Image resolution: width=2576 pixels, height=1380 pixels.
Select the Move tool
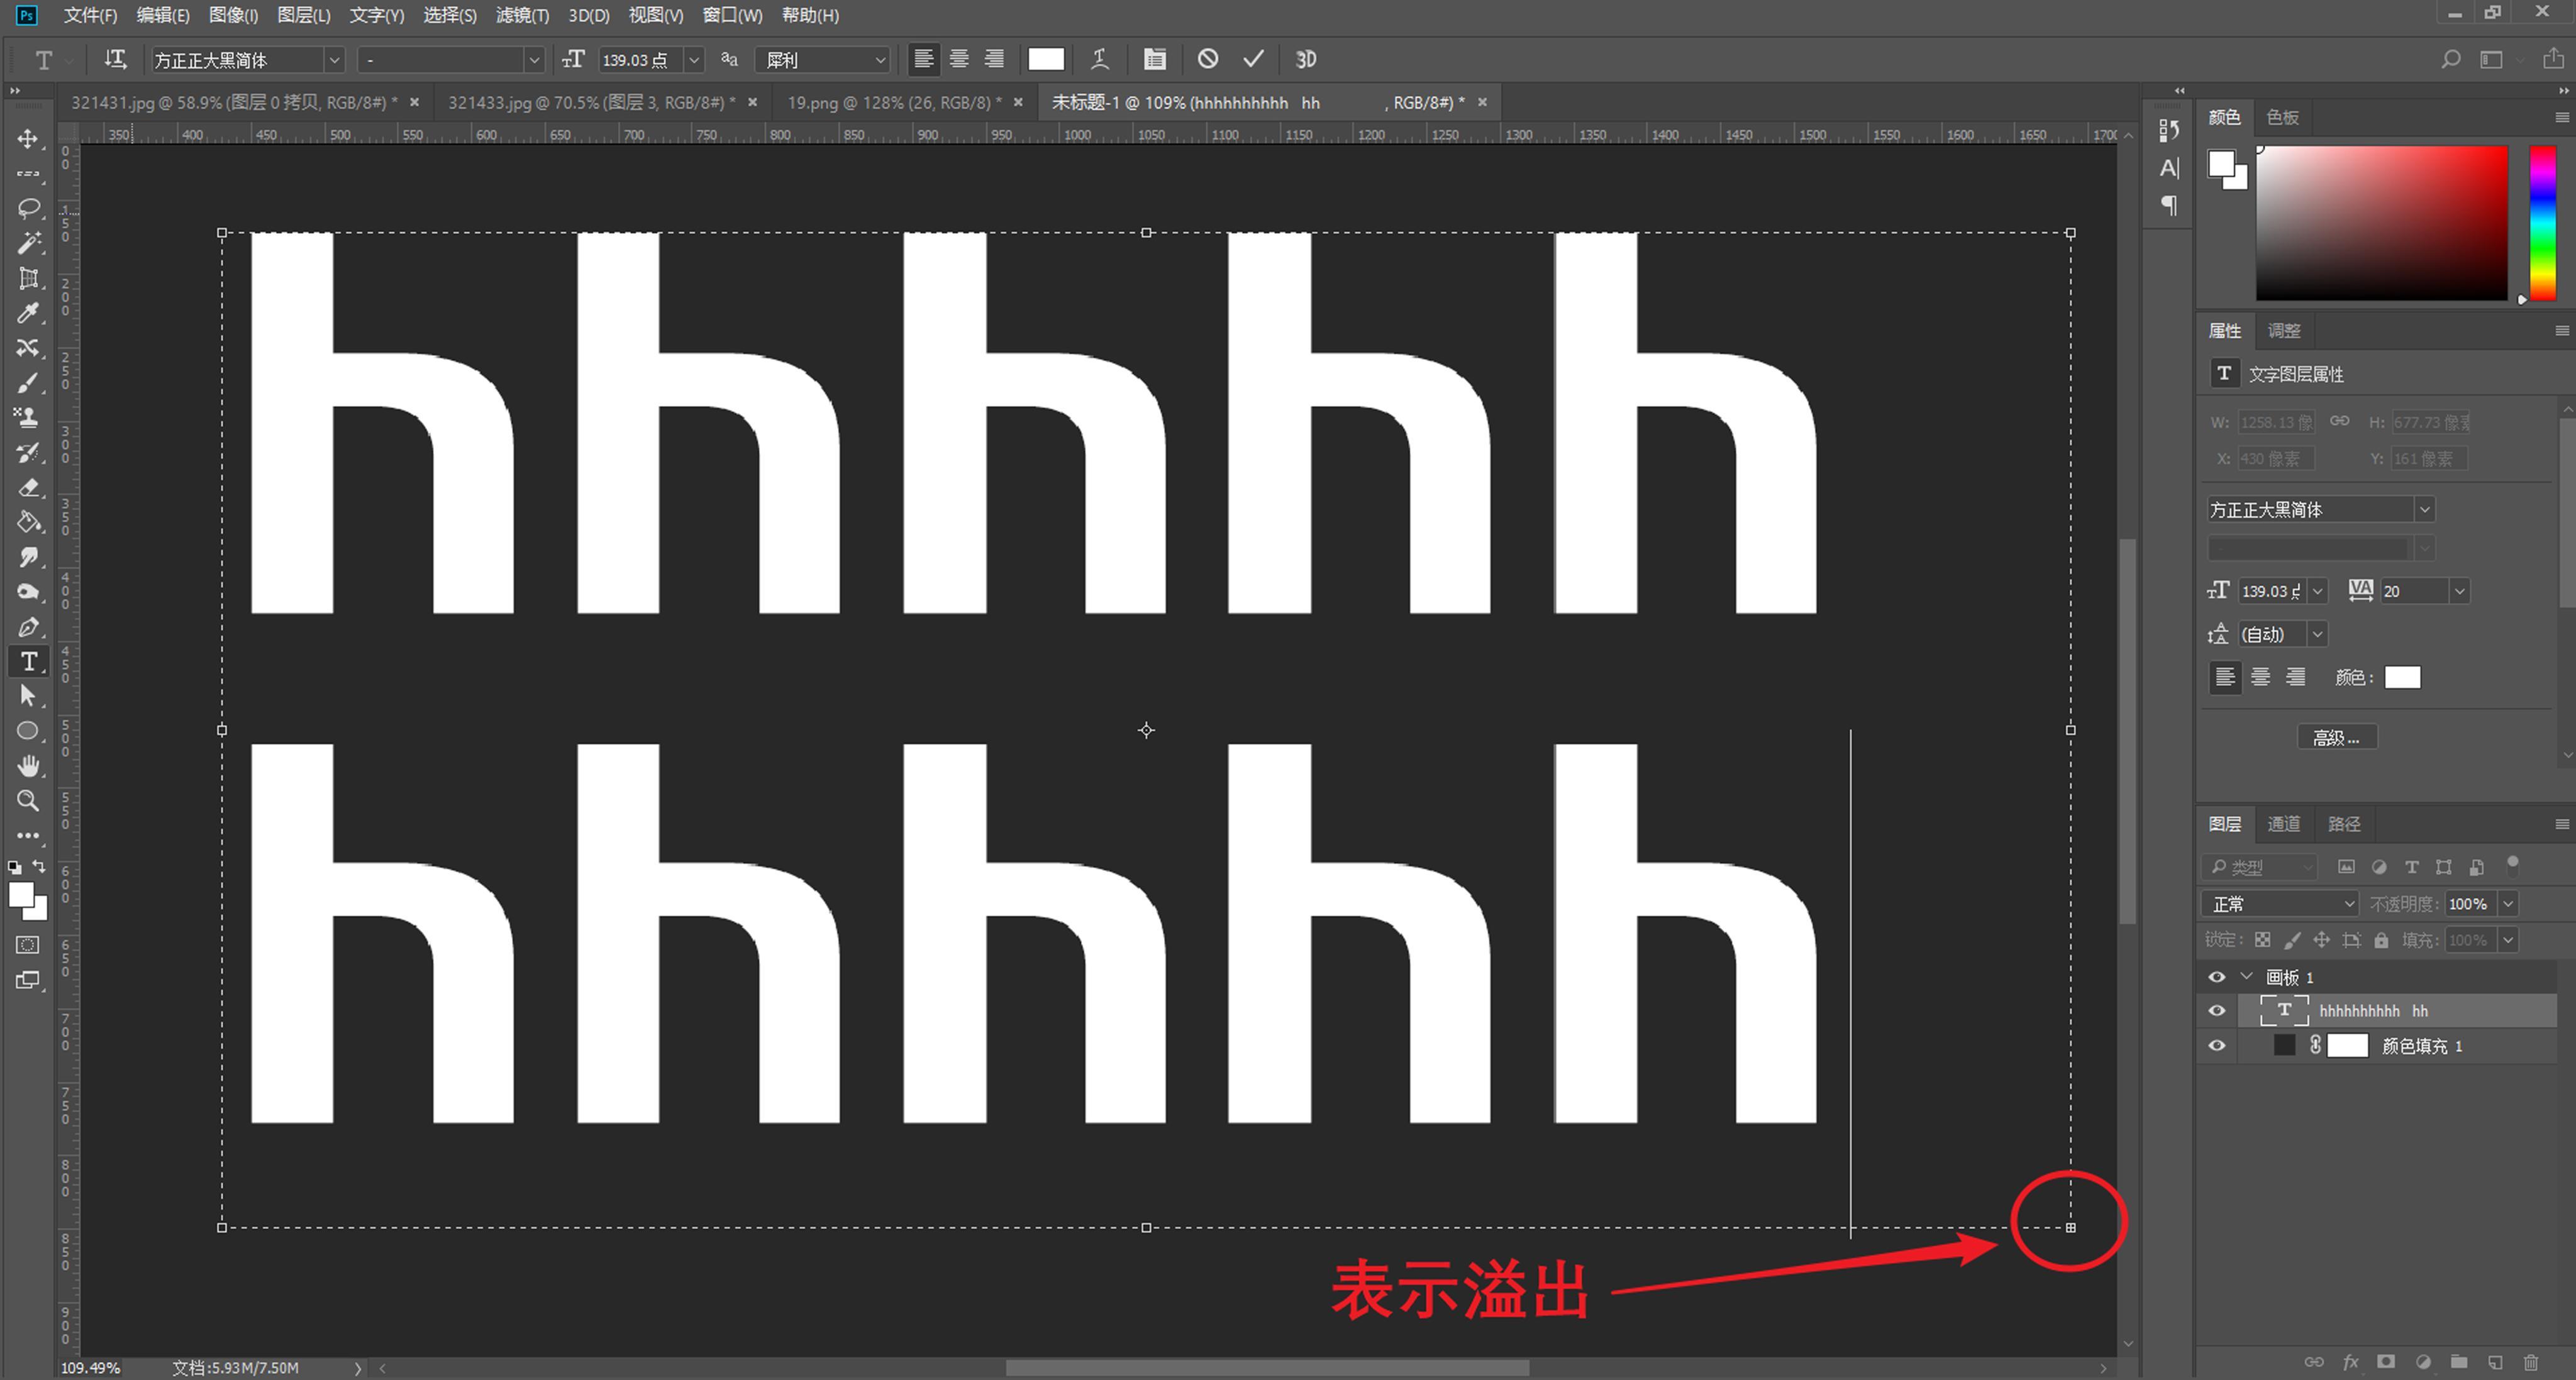(28, 139)
